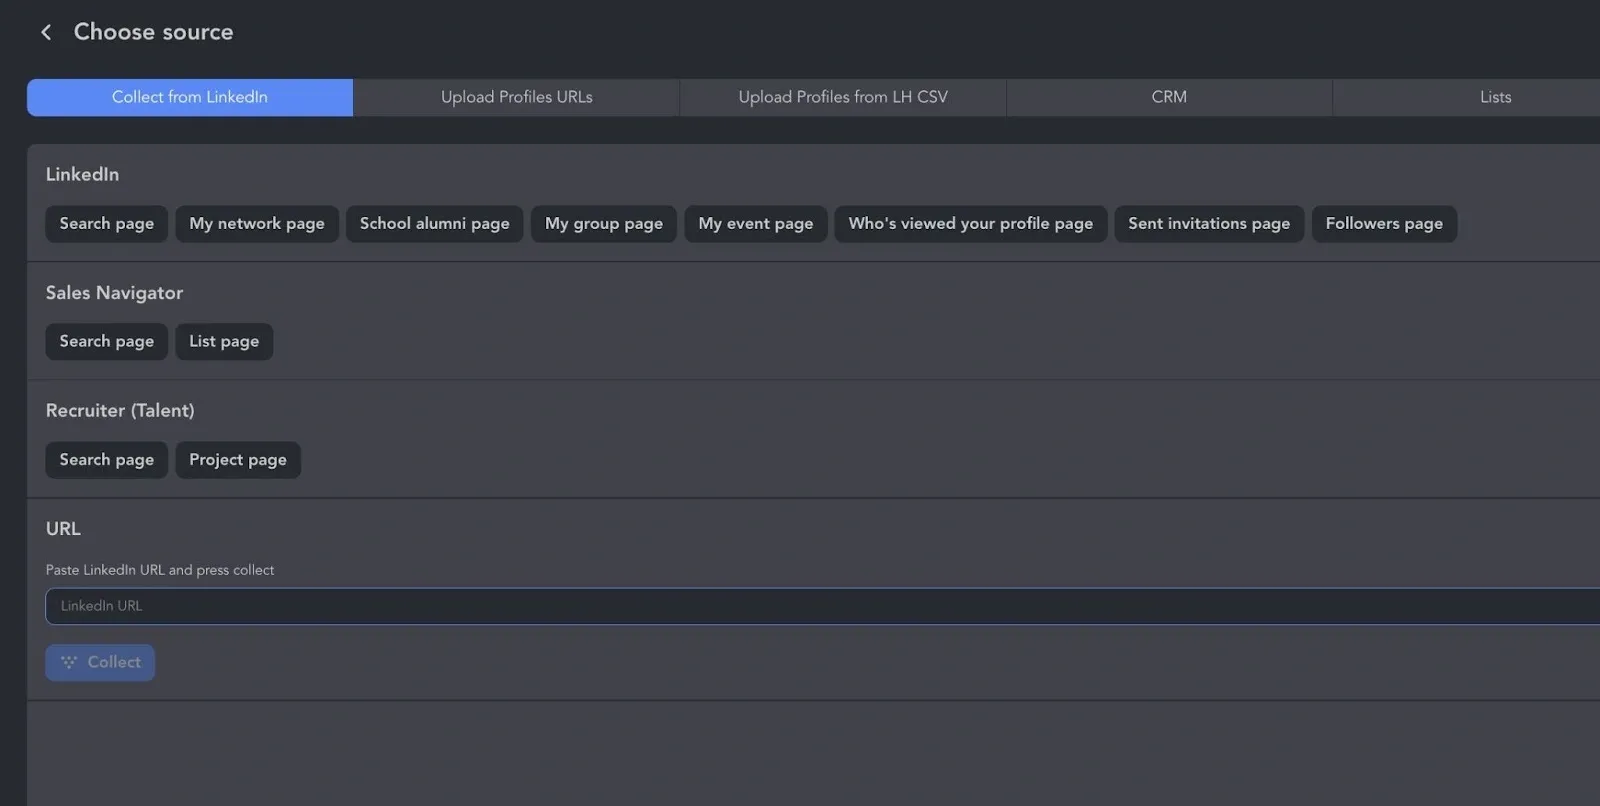
Task: Choose Sales Navigator Search page
Action: click(107, 341)
